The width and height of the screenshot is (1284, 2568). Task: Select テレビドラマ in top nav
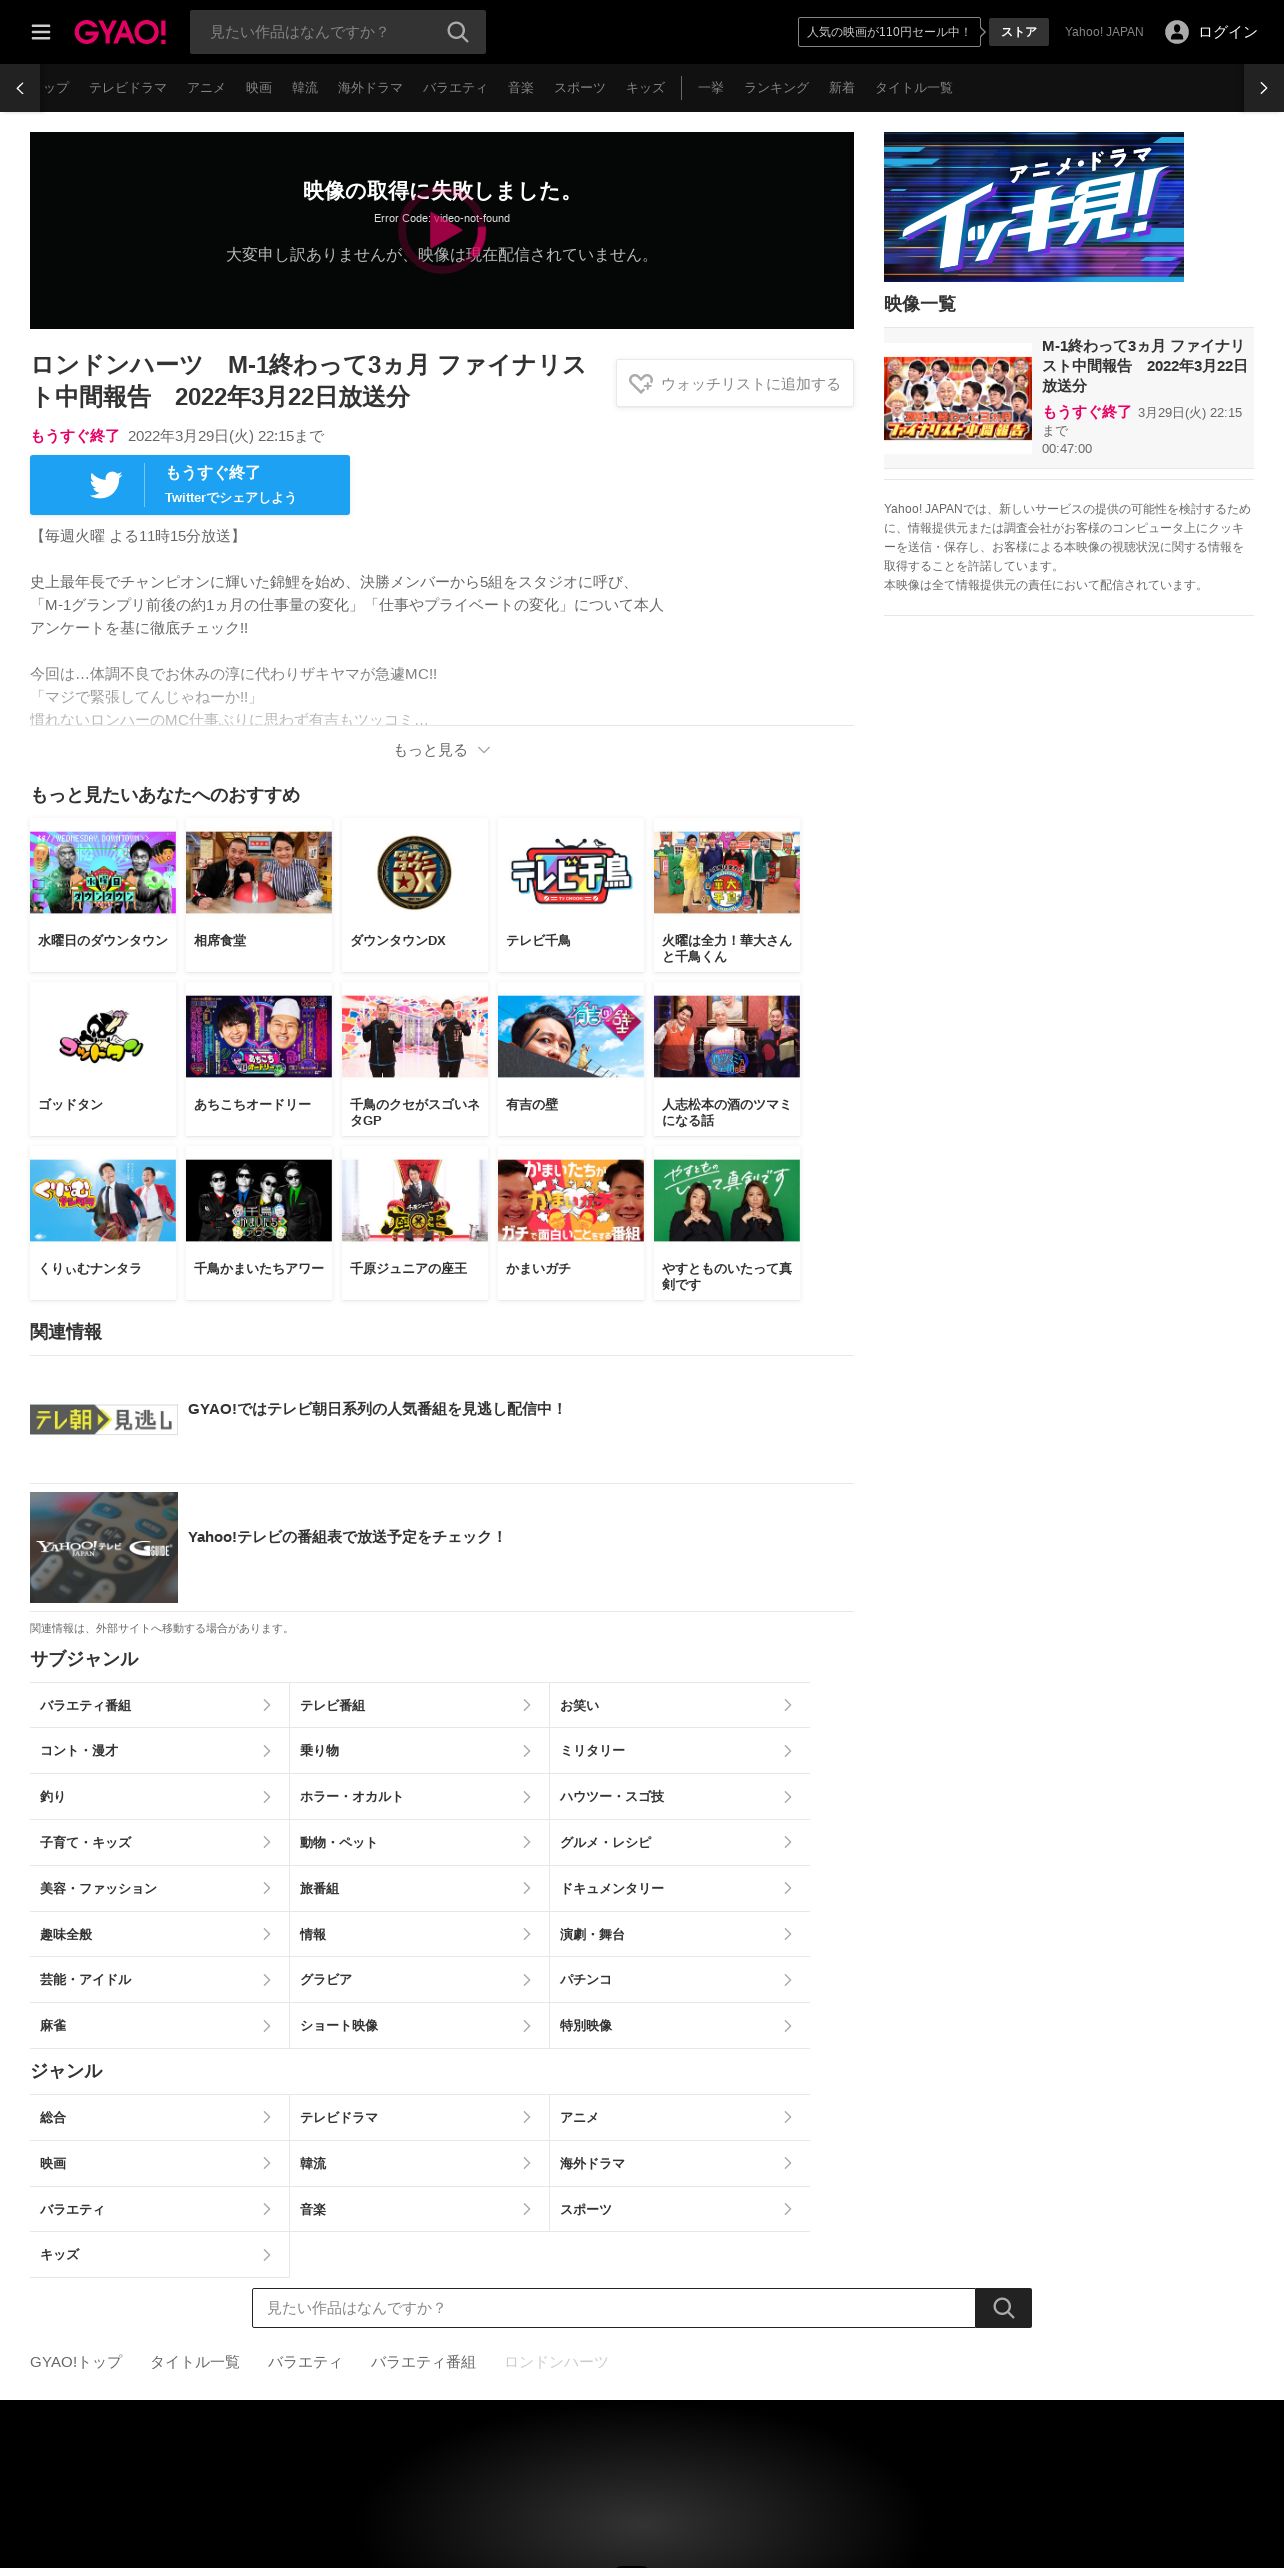click(x=128, y=88)
